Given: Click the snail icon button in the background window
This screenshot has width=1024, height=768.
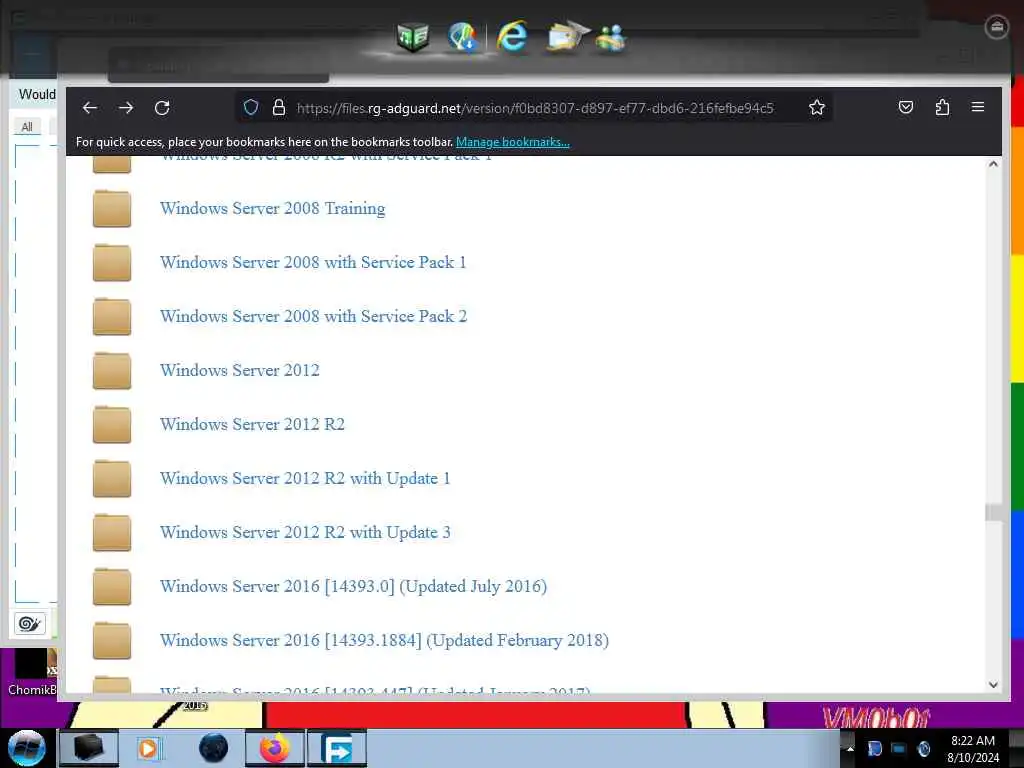Looking at the screenshot, I should [x=29, y=624].
